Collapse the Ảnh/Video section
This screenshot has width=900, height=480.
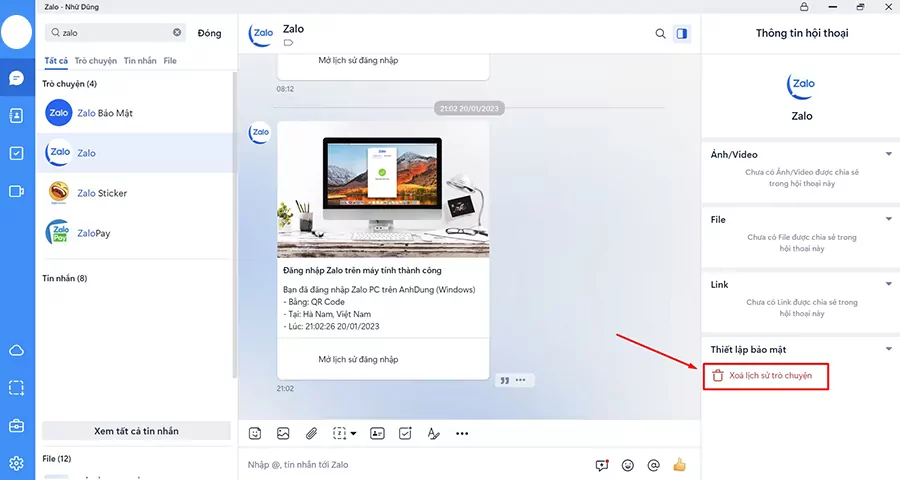[889, 154]
